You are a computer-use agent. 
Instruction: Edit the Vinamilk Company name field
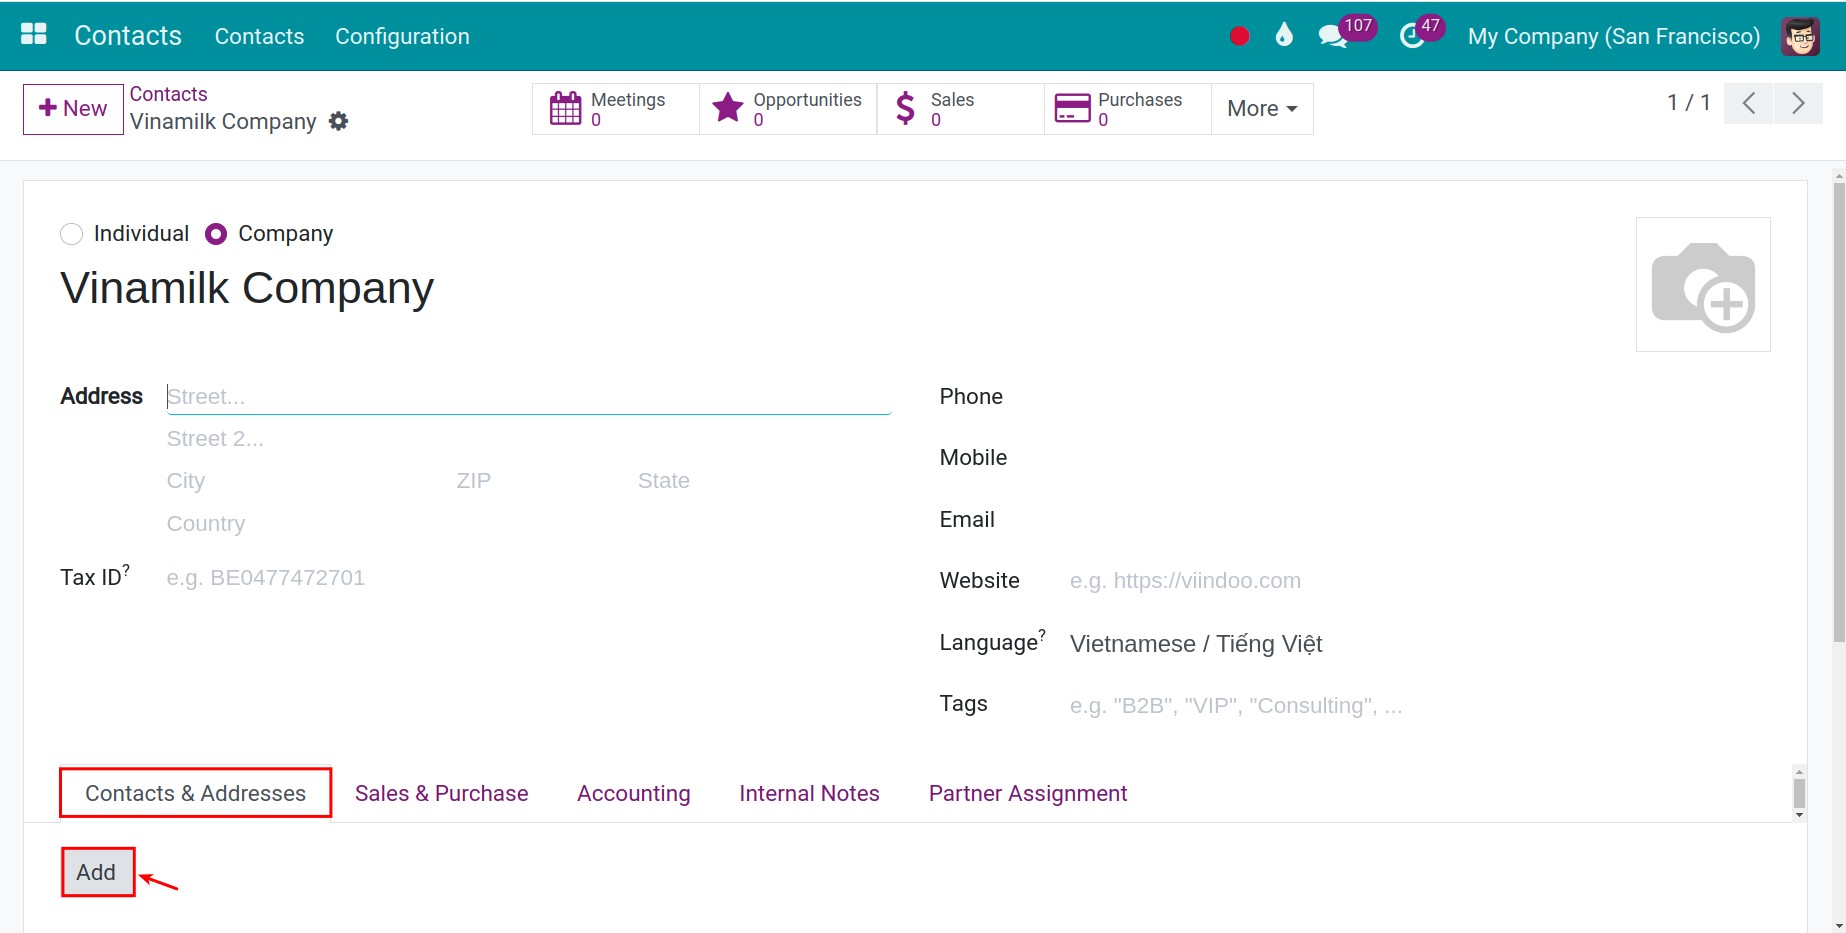coord(247,289)
